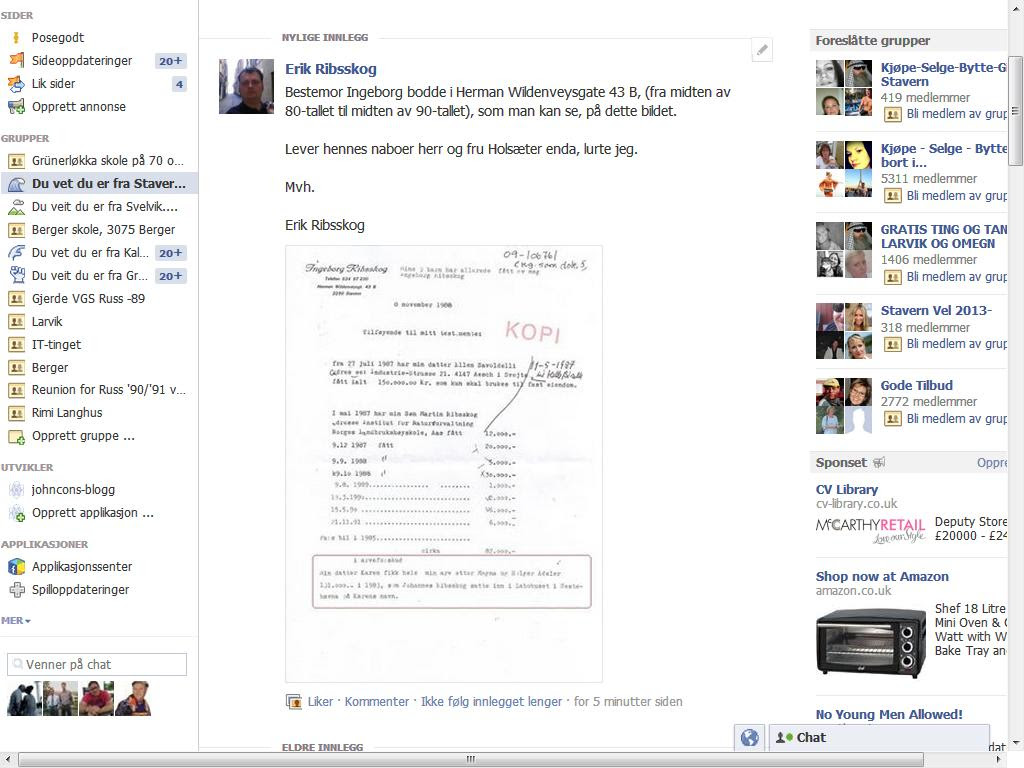Open the globe notifications icon near Chat
The height and width of the screenshot is (768, 1024).
point(750,738)
